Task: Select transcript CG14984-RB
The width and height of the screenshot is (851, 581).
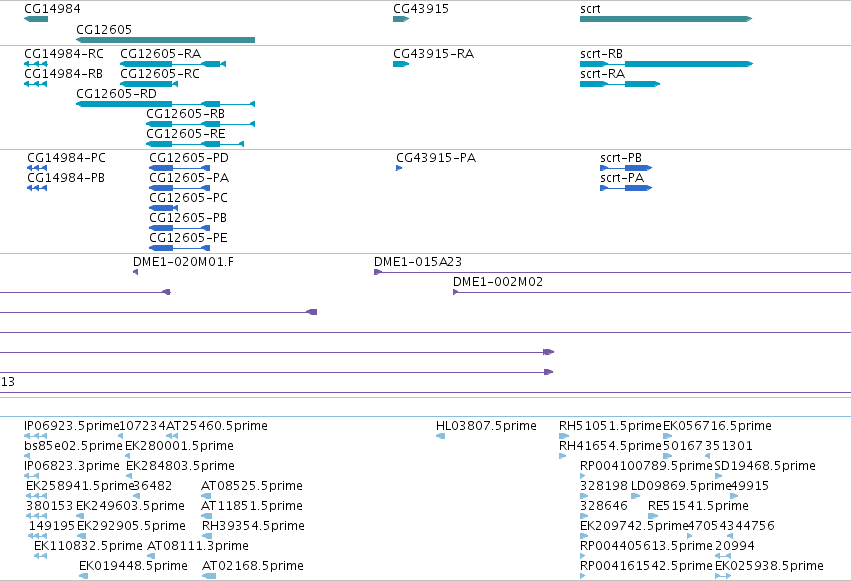Action: 36,84
